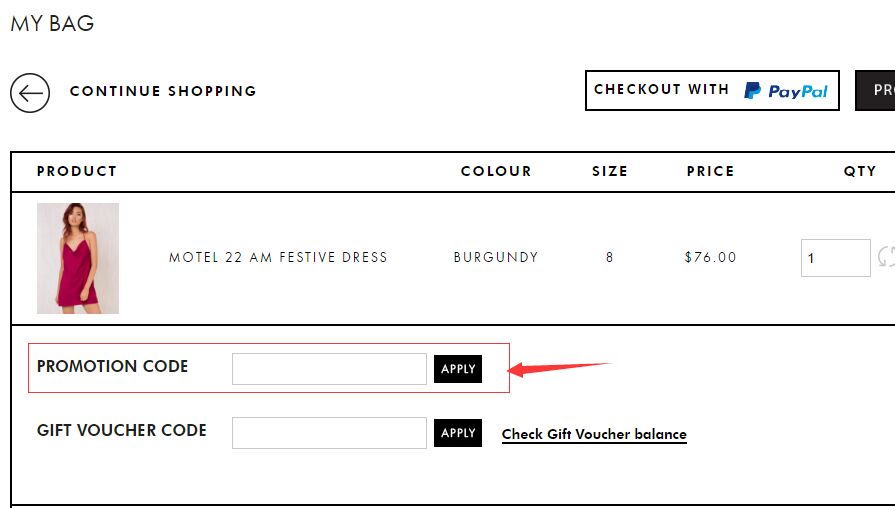Viewport: 895px width, 508px height.
Task: Click the Size column header
Action: tap(610, 171)
